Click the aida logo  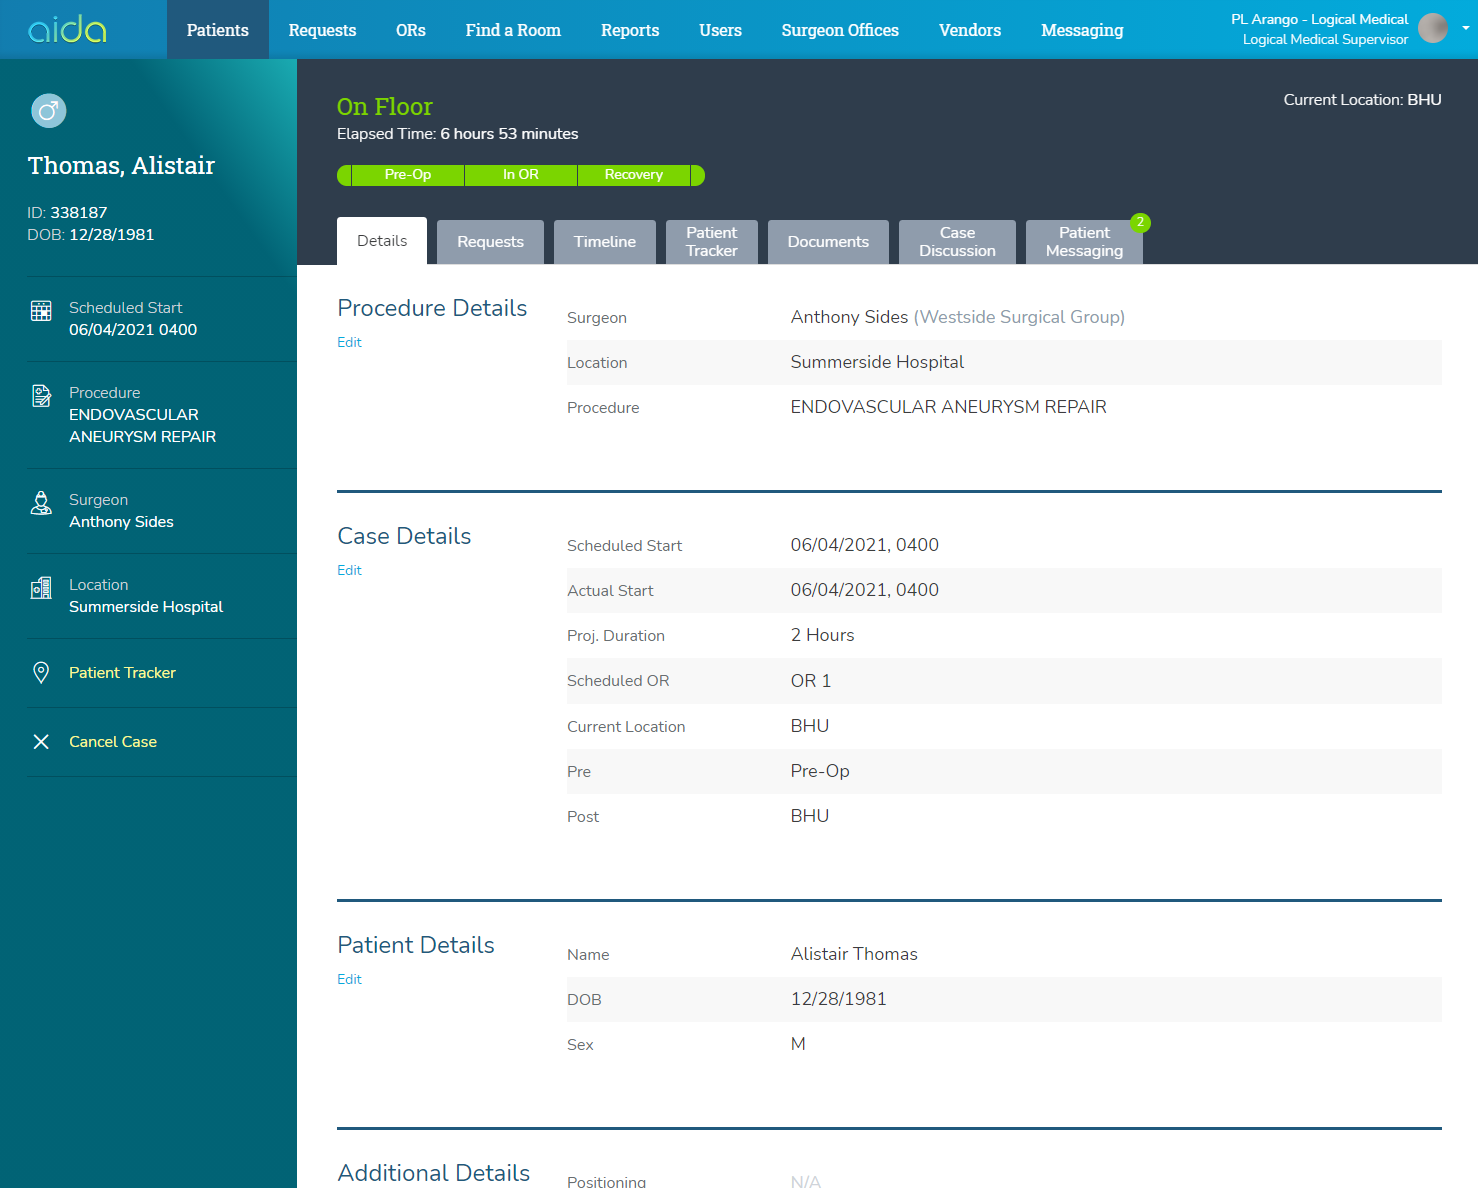coord(67,30)
